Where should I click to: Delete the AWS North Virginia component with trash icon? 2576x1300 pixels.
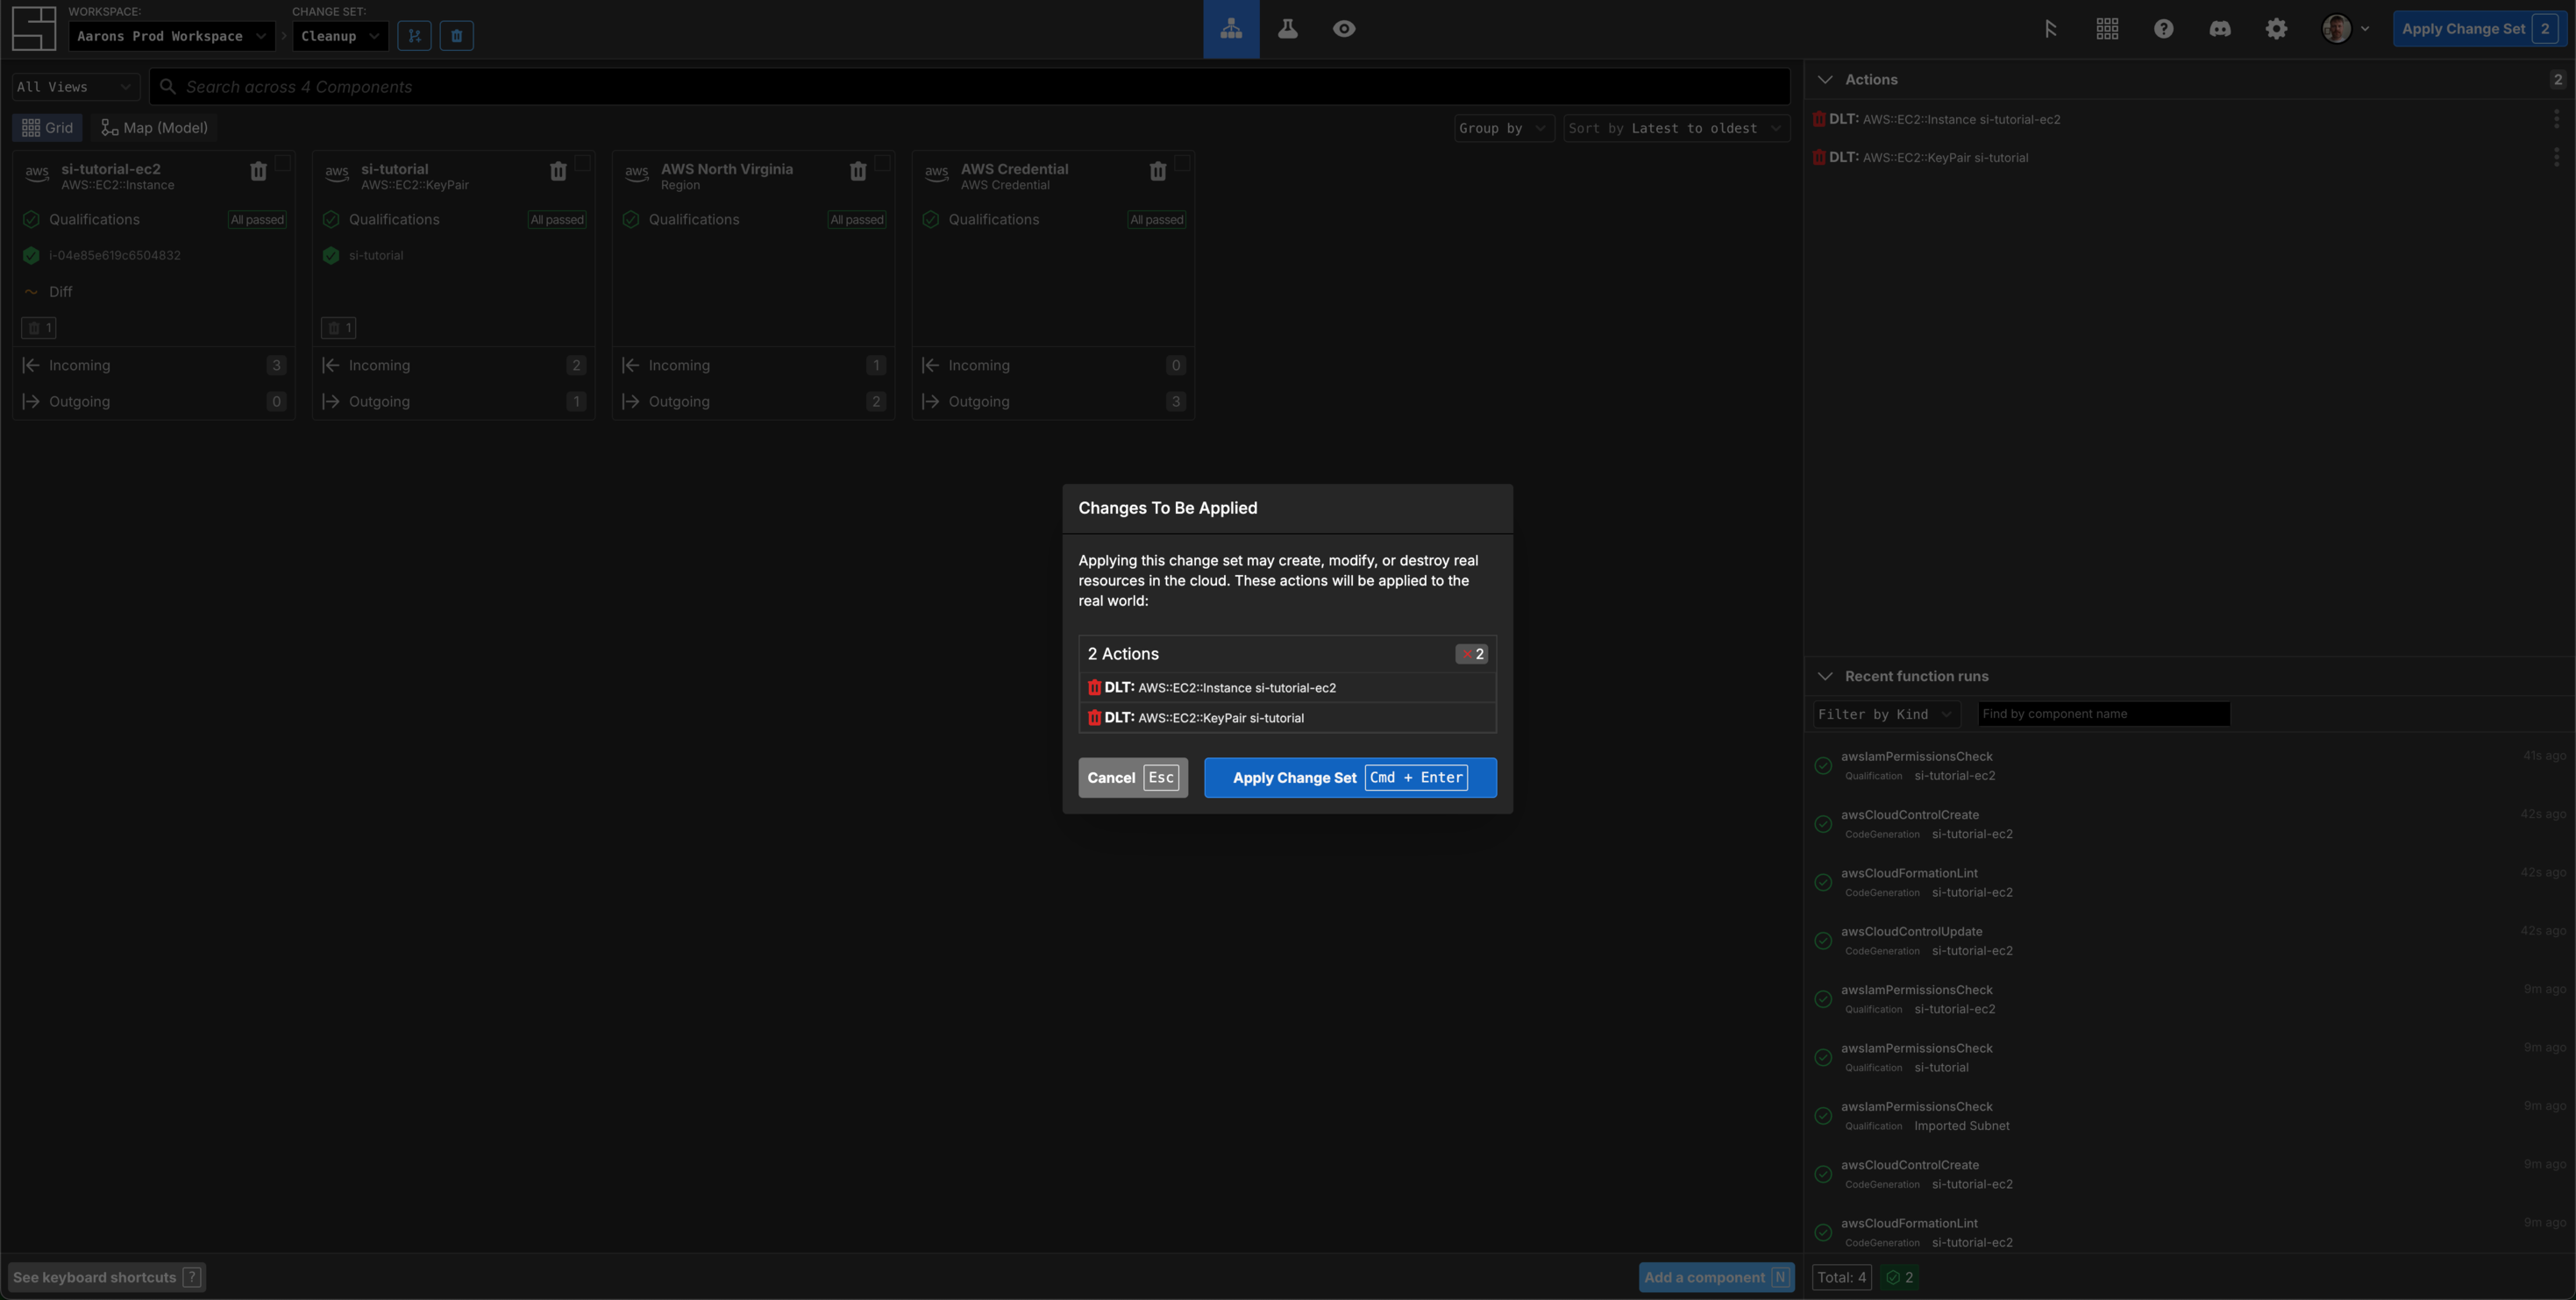[x=858, y=171]
